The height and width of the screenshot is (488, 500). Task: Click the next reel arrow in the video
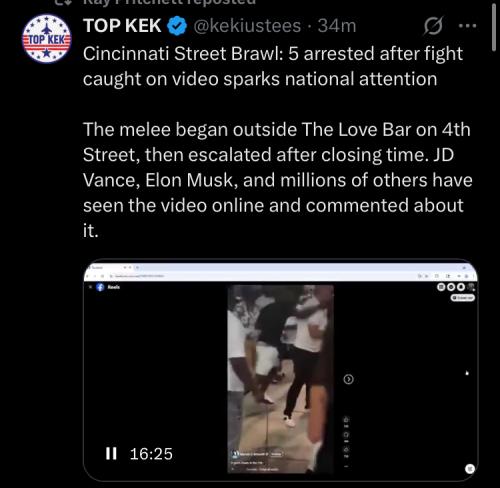(x=348, y=379)
